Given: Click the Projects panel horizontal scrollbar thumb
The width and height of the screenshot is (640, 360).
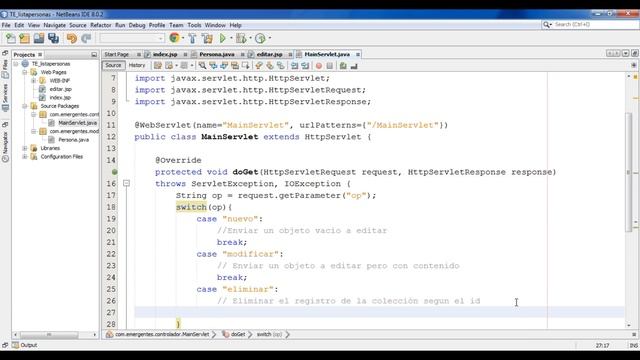Looking at the screenshot, I should click(49, 335).
